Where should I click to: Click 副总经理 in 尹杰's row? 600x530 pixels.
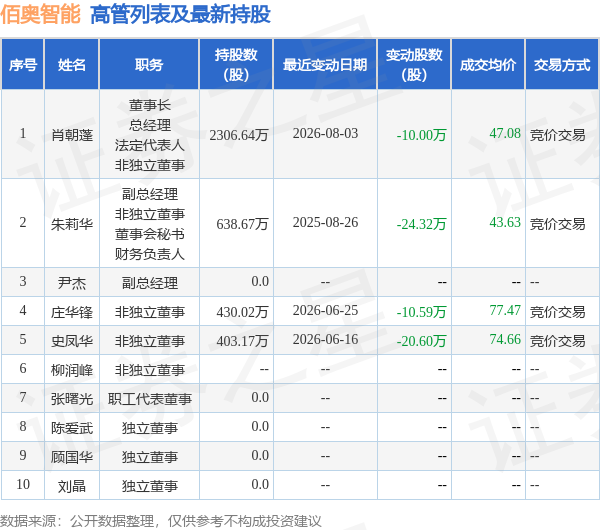150,283
